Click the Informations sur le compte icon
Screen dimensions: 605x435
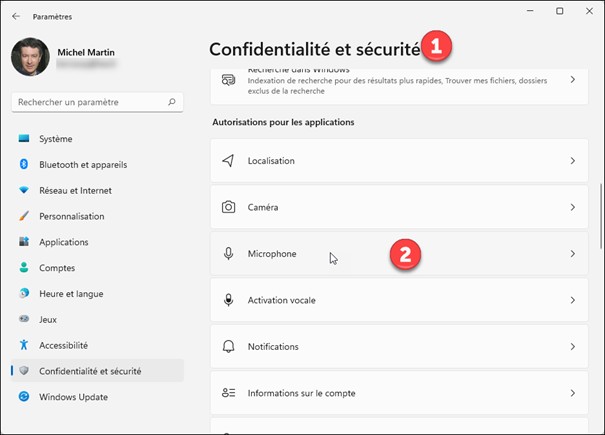click(x=228, y=394)
